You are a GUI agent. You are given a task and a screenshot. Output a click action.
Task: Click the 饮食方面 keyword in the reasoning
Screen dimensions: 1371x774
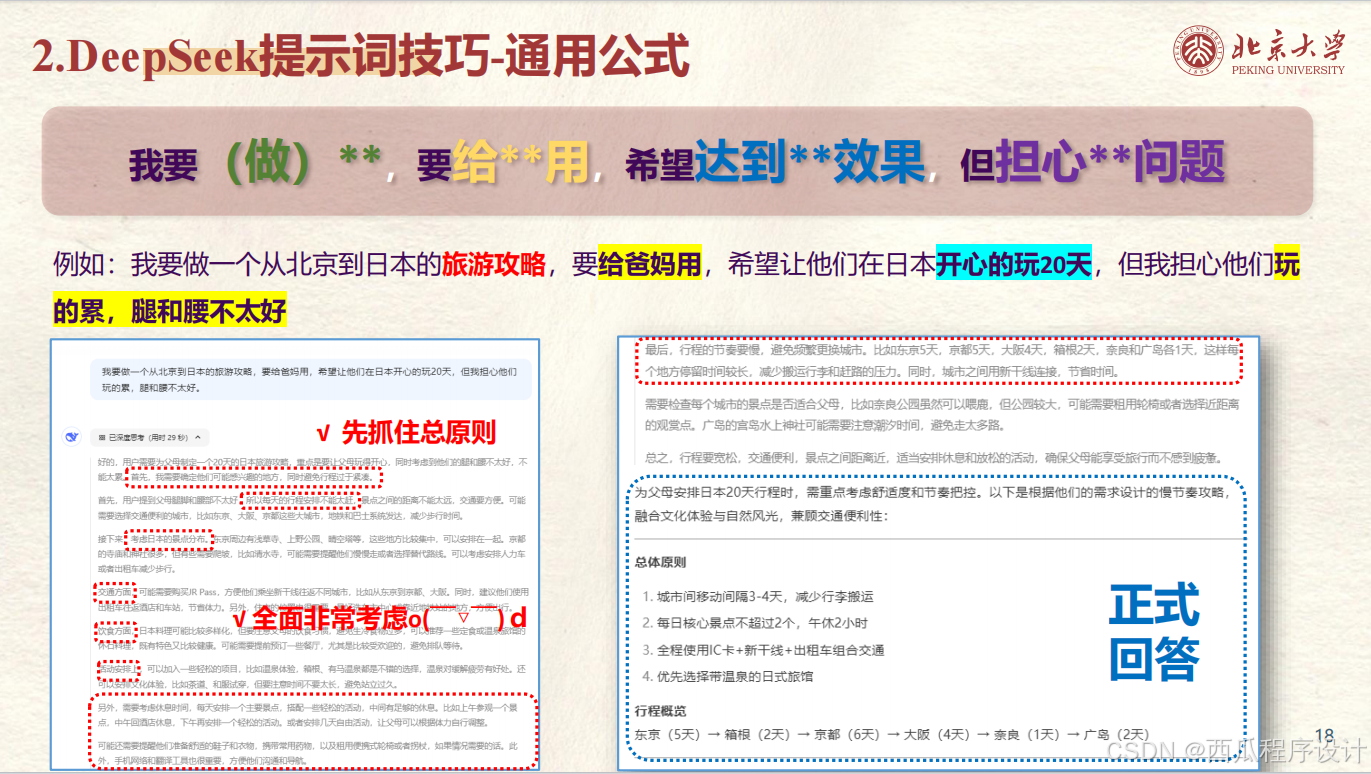pyautogui.click(x=114, y=631)
